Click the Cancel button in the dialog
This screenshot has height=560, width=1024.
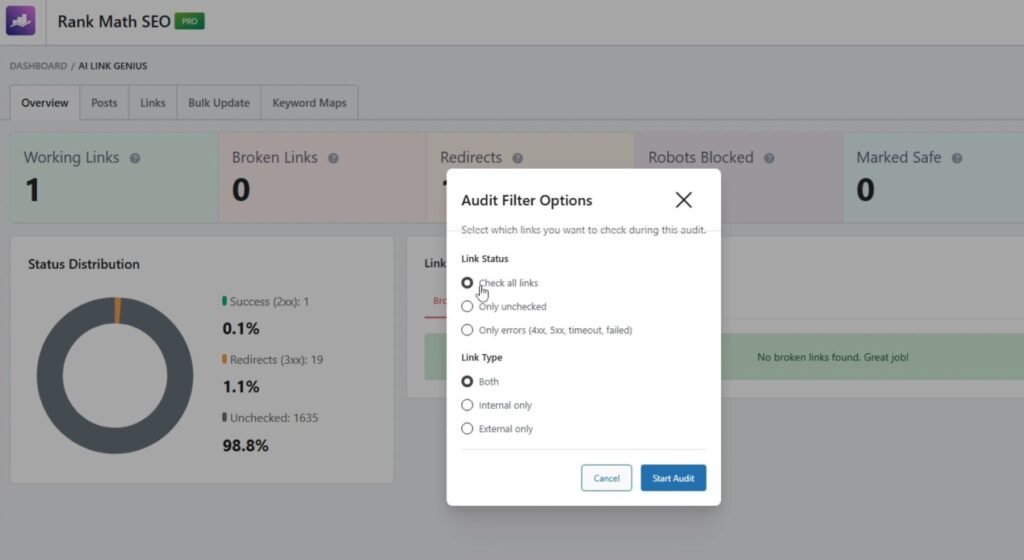[606, 478]
